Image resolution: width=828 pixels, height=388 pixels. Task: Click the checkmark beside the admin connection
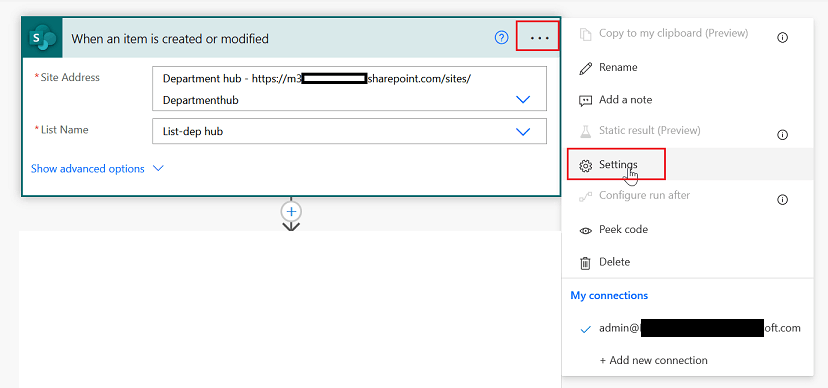[x=585, y=329]
